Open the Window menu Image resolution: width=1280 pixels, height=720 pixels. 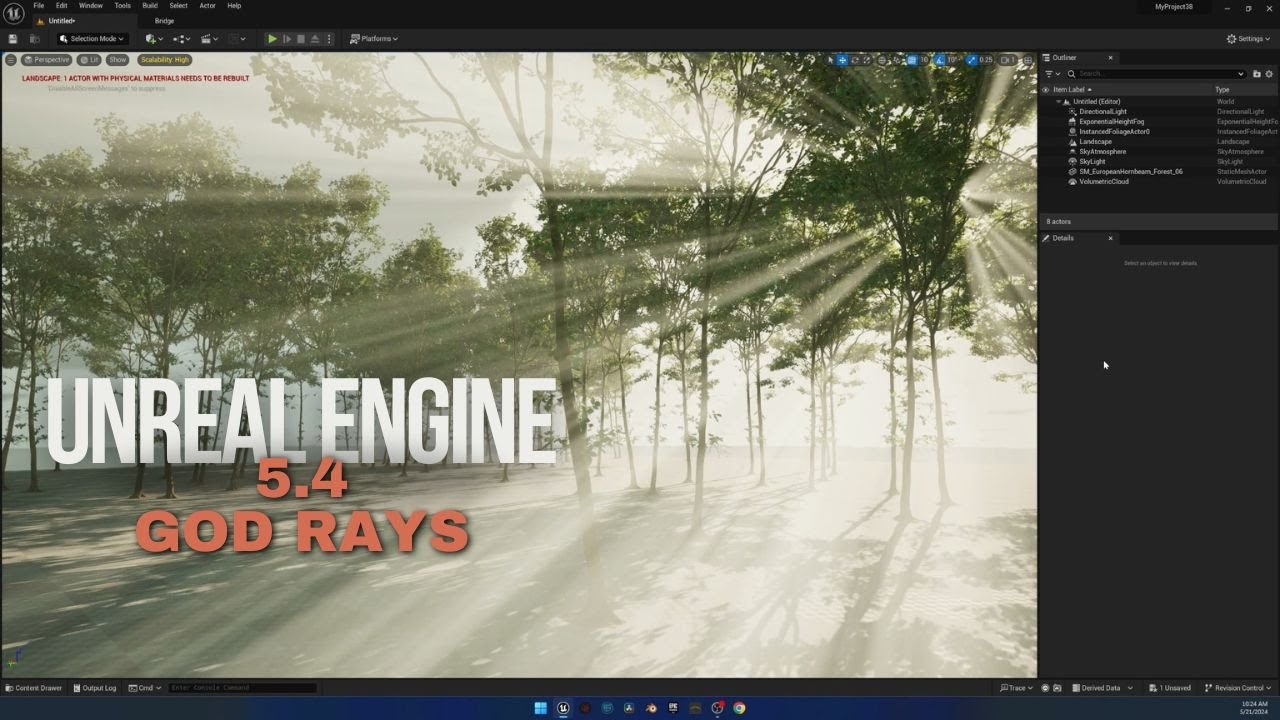click(91, 6)
